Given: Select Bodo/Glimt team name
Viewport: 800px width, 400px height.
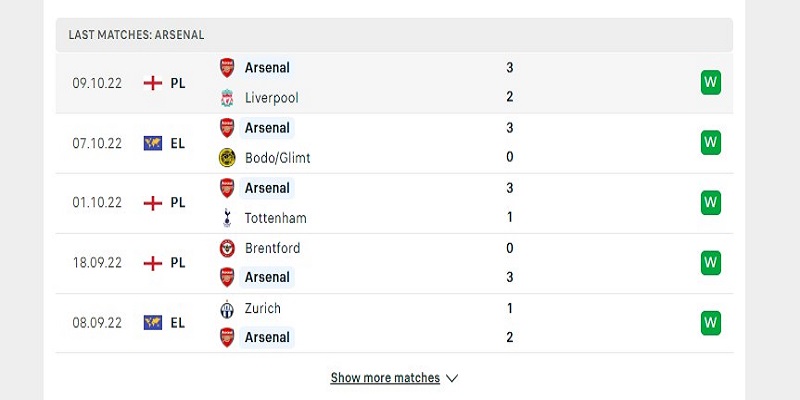Looking at the screenshot, I should [x=278, y=158].
